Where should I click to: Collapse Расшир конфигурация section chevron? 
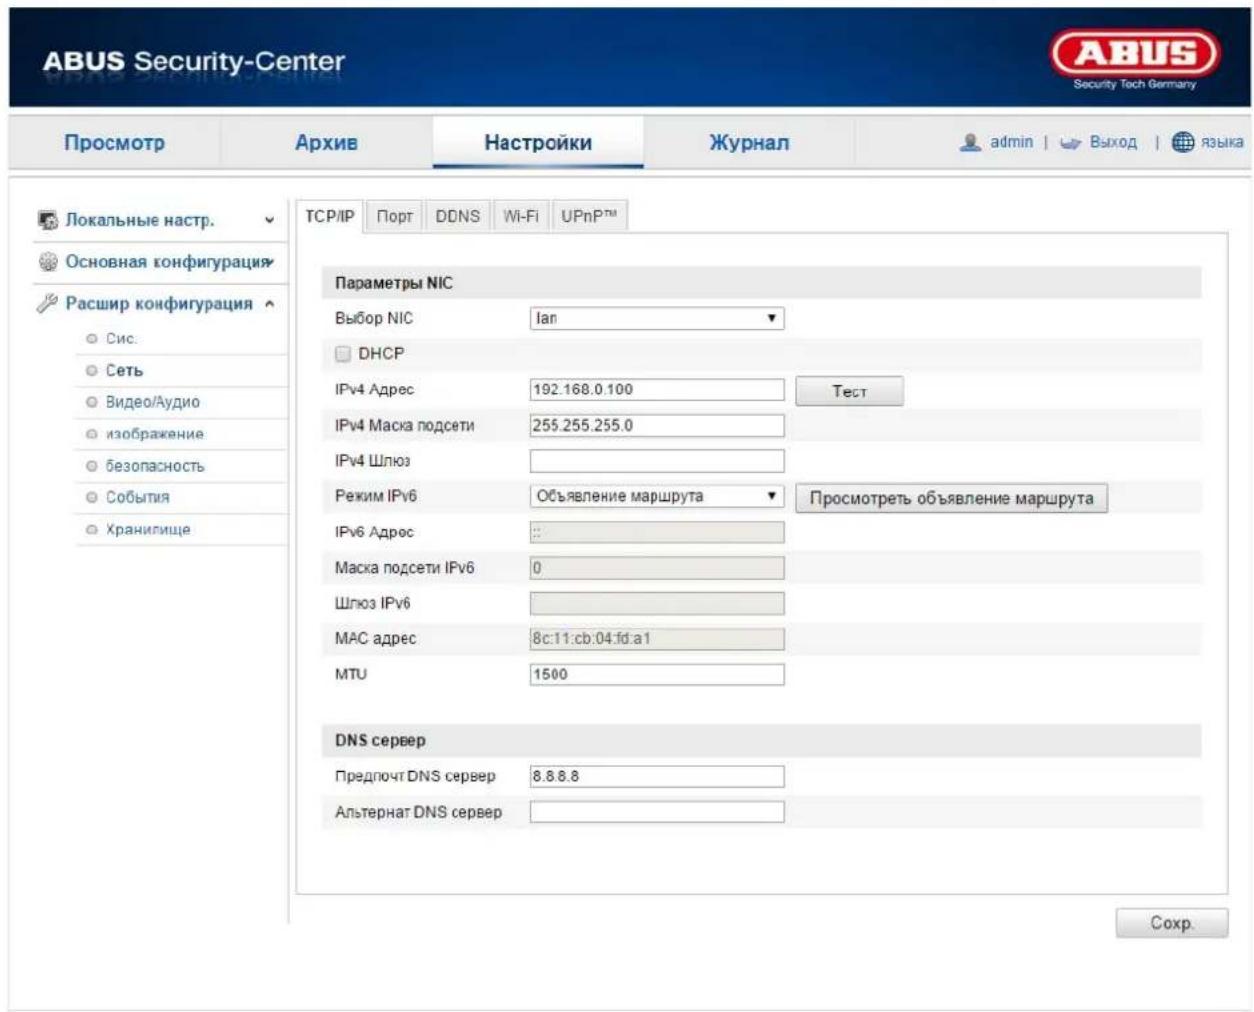click(269, 304)
